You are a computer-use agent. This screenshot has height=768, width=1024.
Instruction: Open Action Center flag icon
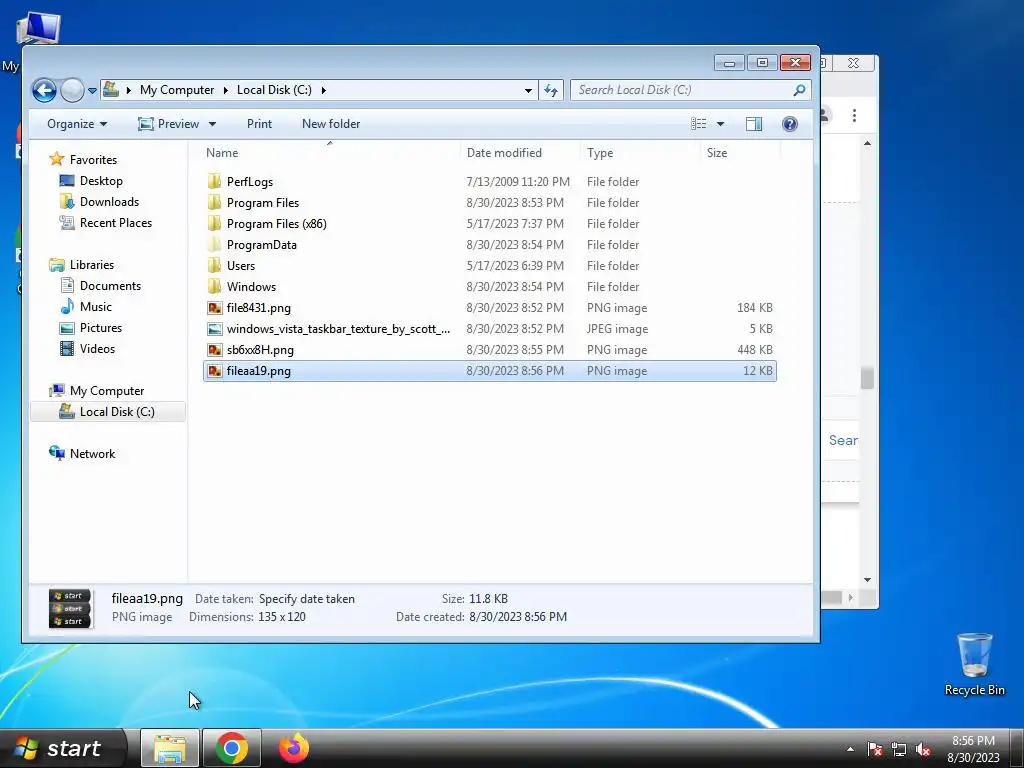click(x=874, y=749)
